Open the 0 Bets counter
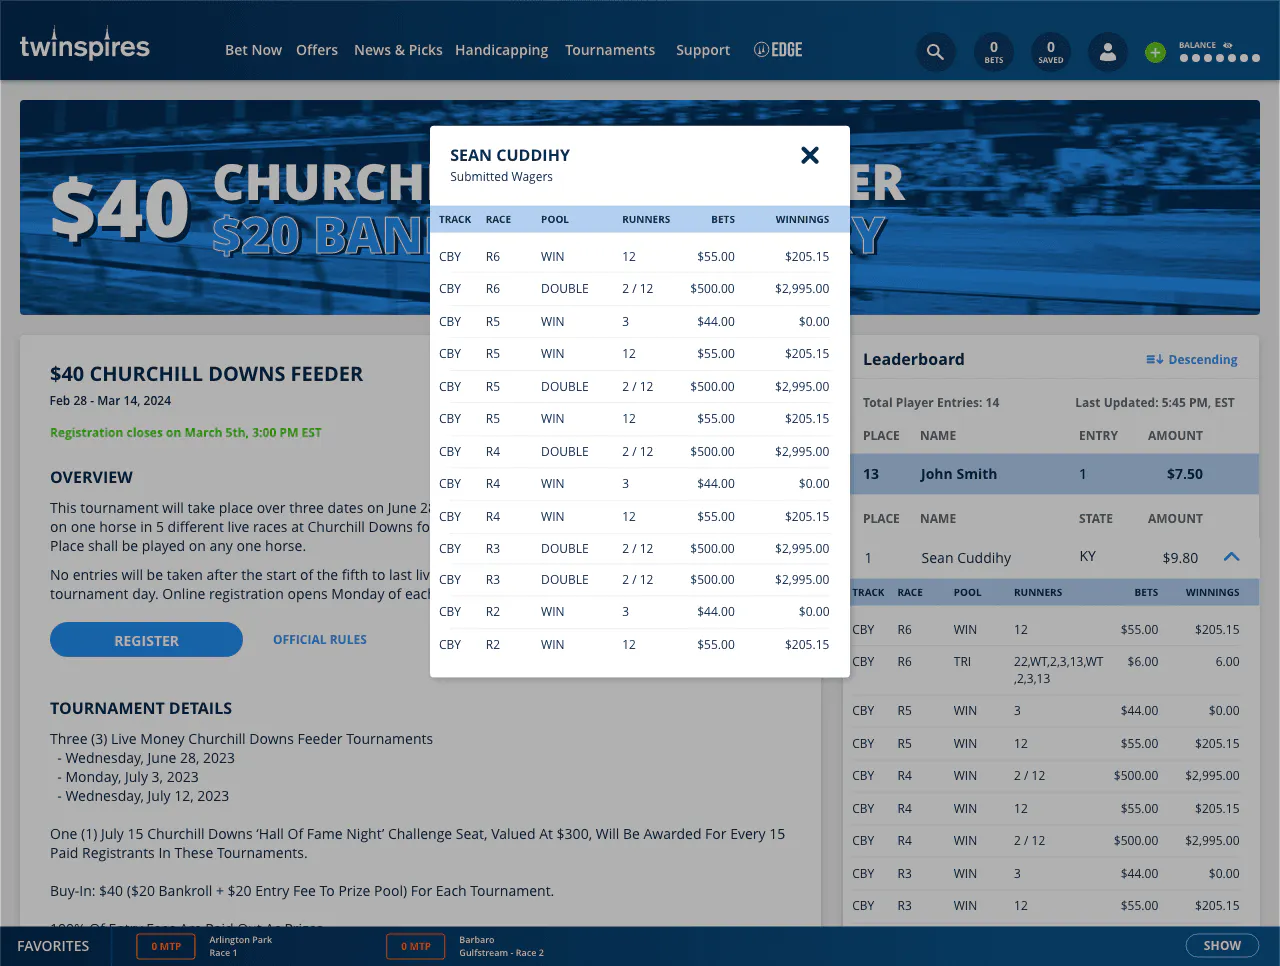 tap(994, 52)
